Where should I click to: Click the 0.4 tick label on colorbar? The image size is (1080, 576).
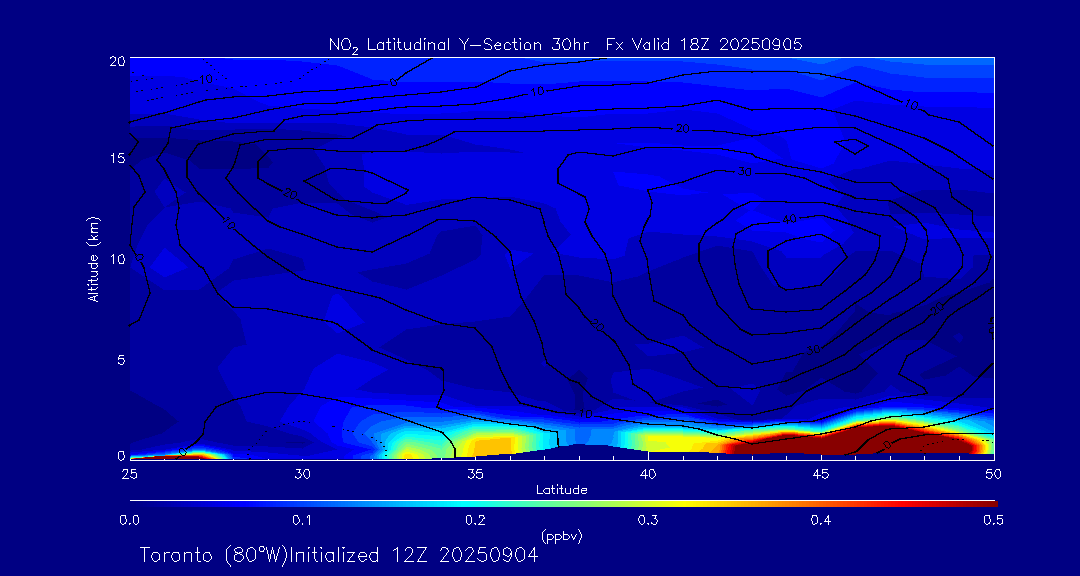(x=821, y=520)
